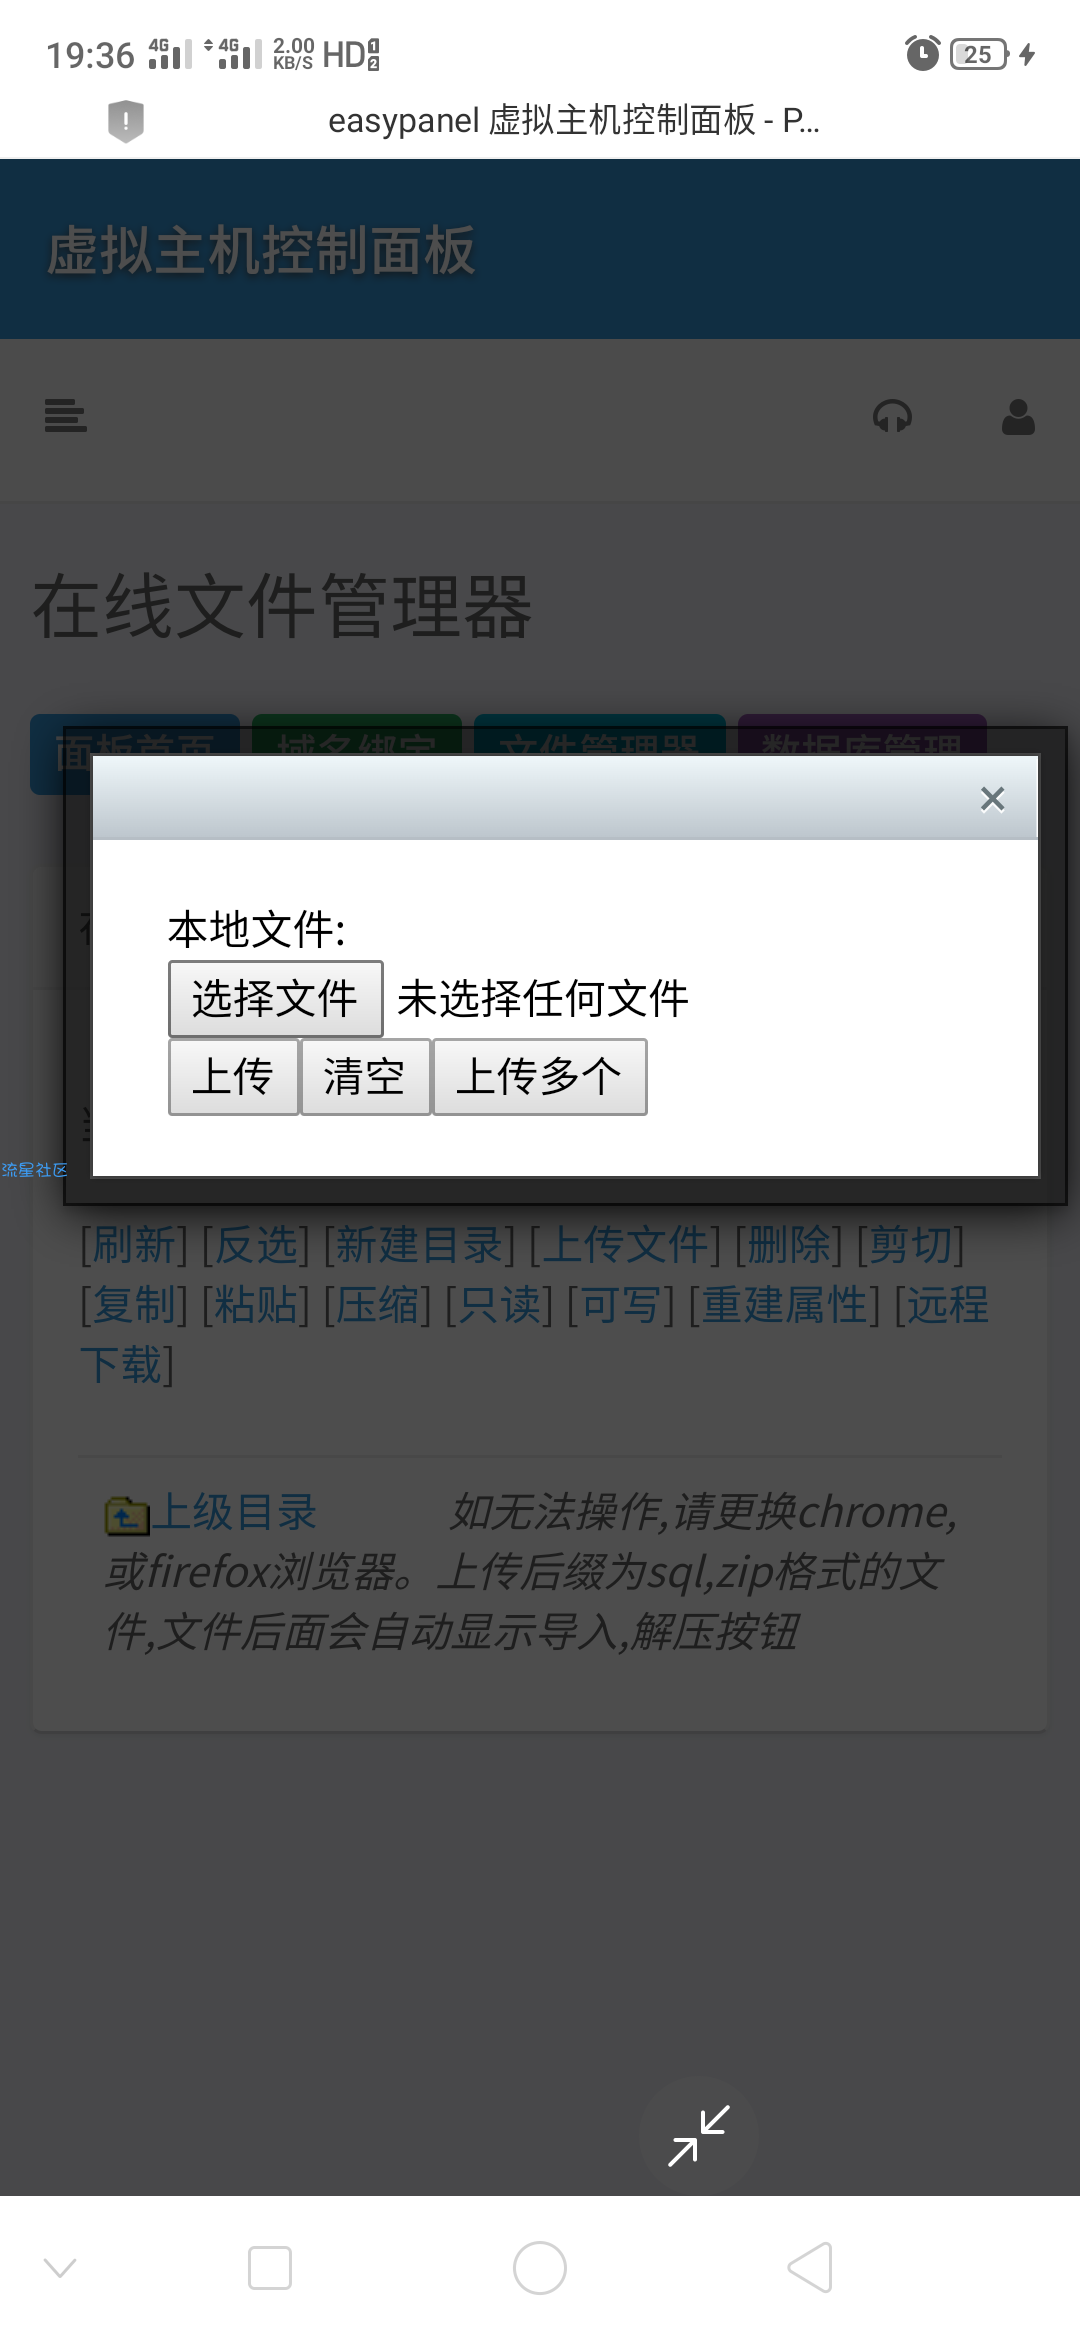Viewport: 1080px width, 2340px height.
Task: Close the upload dialog
Action: (x=992, y=799)
